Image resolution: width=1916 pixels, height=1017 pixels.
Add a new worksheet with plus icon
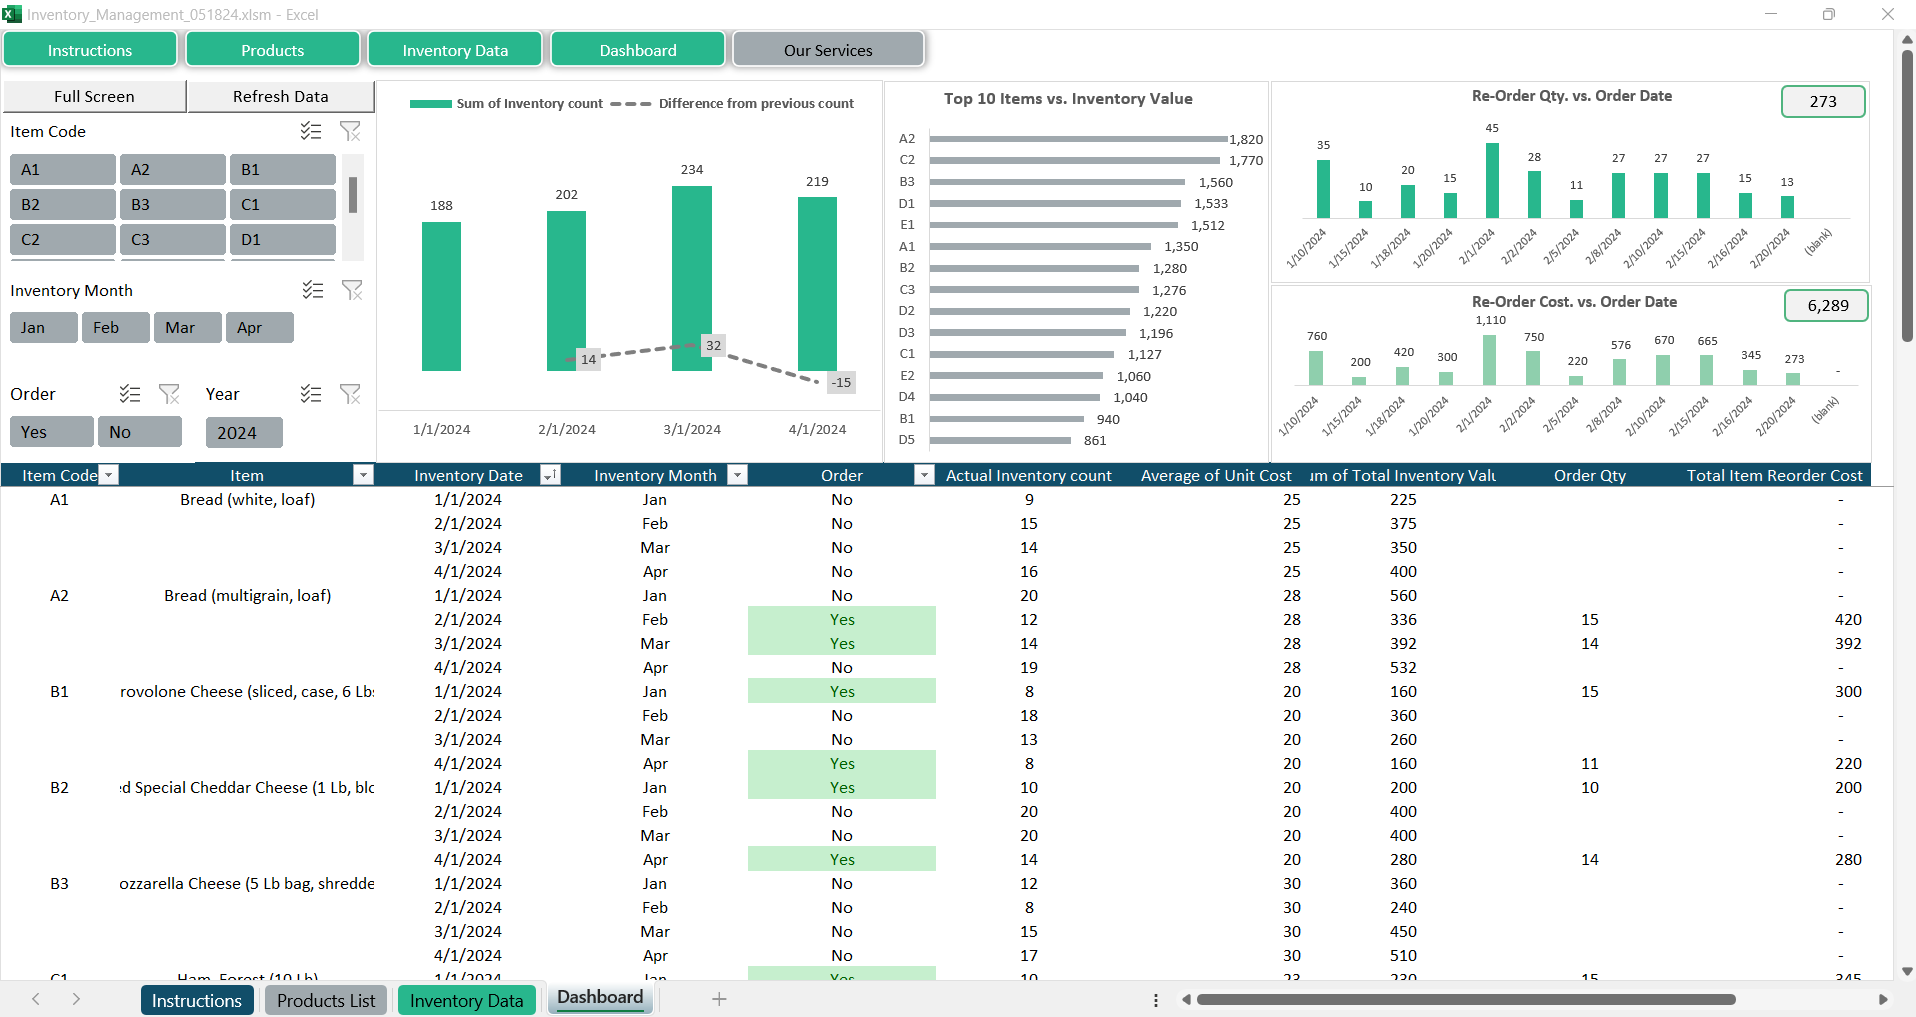719,999
